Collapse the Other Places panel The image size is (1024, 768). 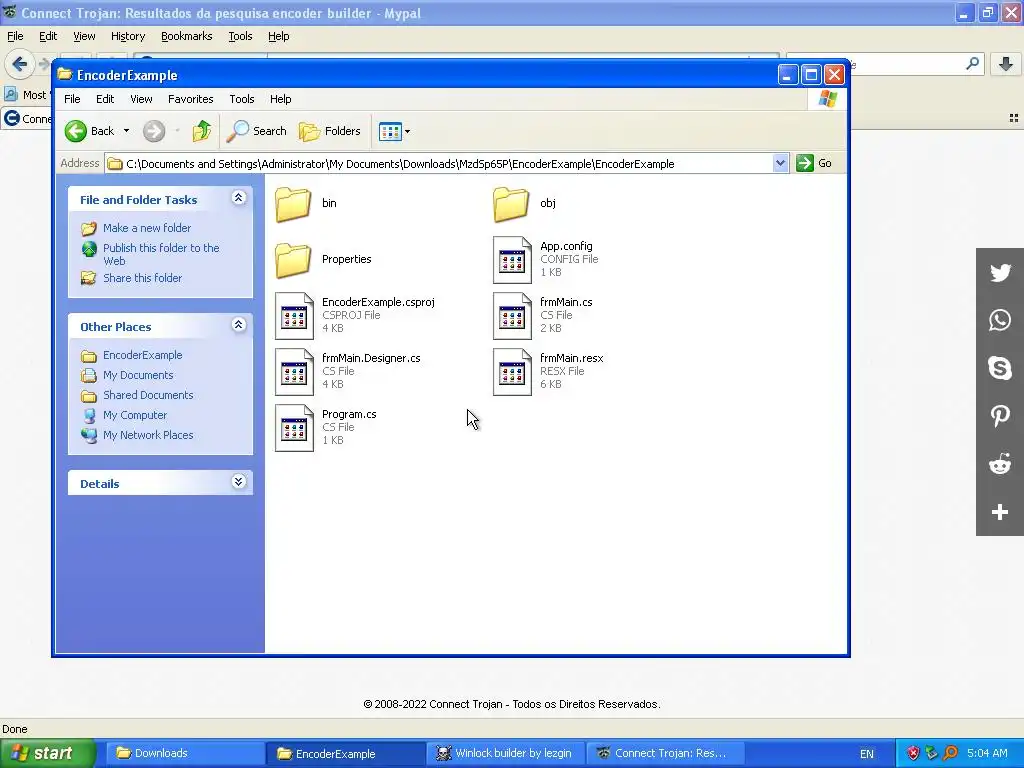tap(238, 325)
